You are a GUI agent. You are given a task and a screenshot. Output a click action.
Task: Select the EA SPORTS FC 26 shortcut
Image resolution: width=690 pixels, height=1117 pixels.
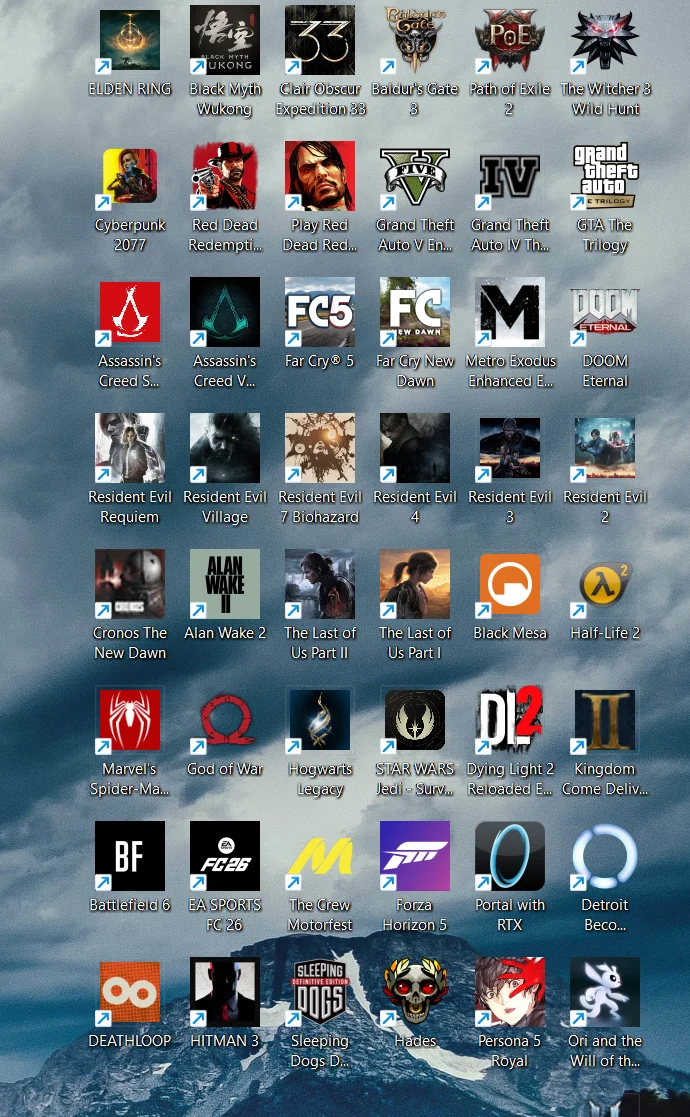click(225, 856)
